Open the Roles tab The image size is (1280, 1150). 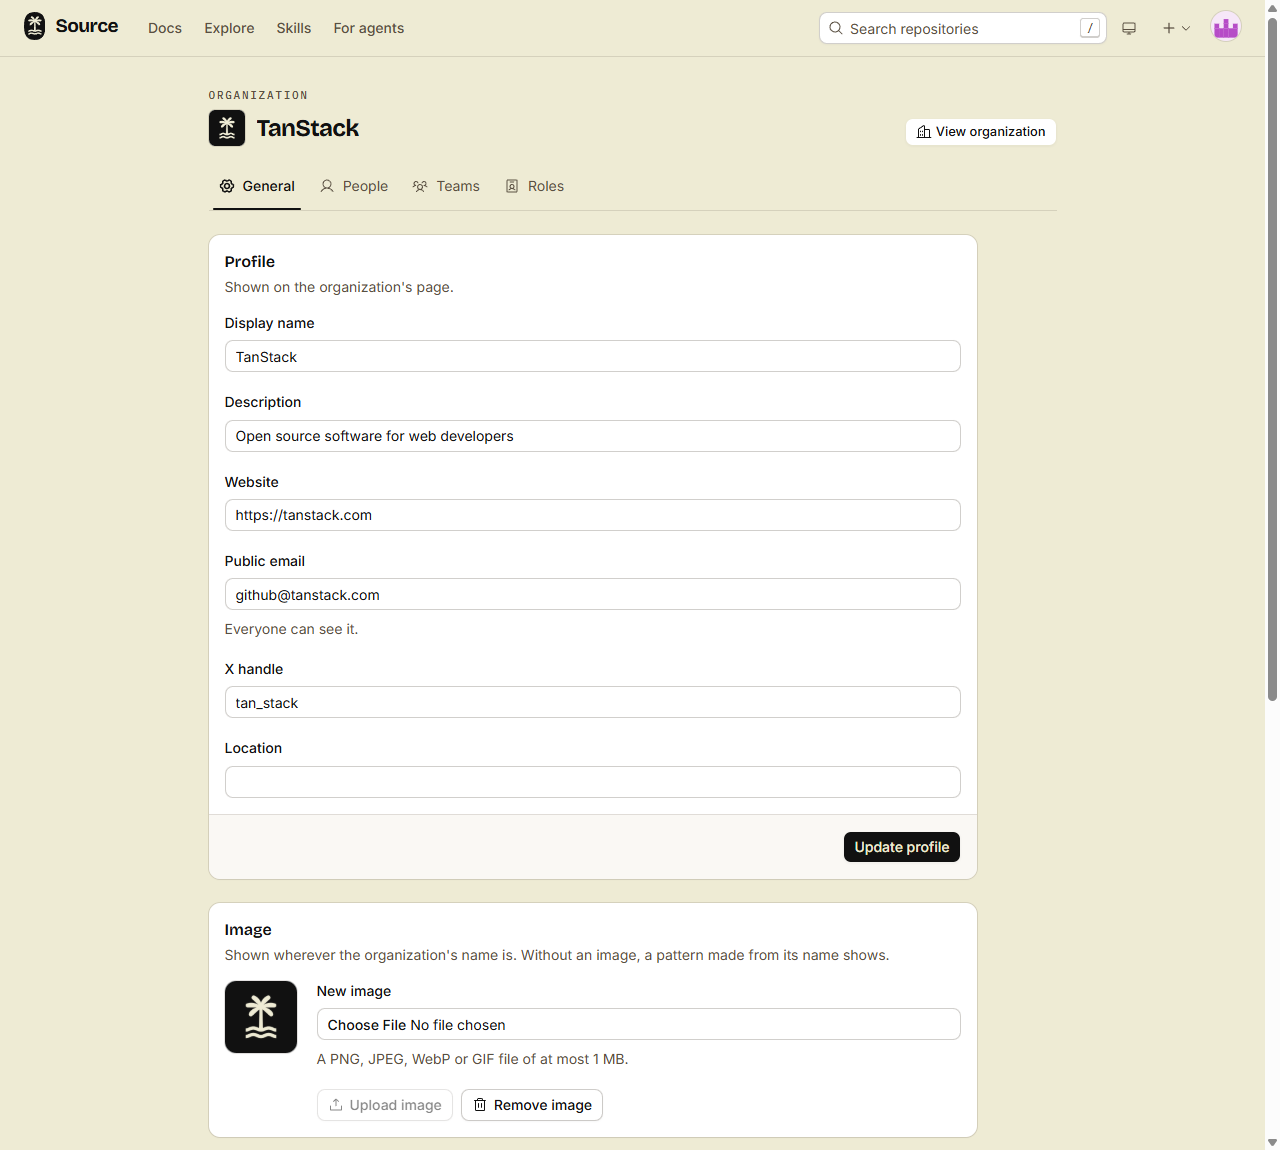coord(535,186)
